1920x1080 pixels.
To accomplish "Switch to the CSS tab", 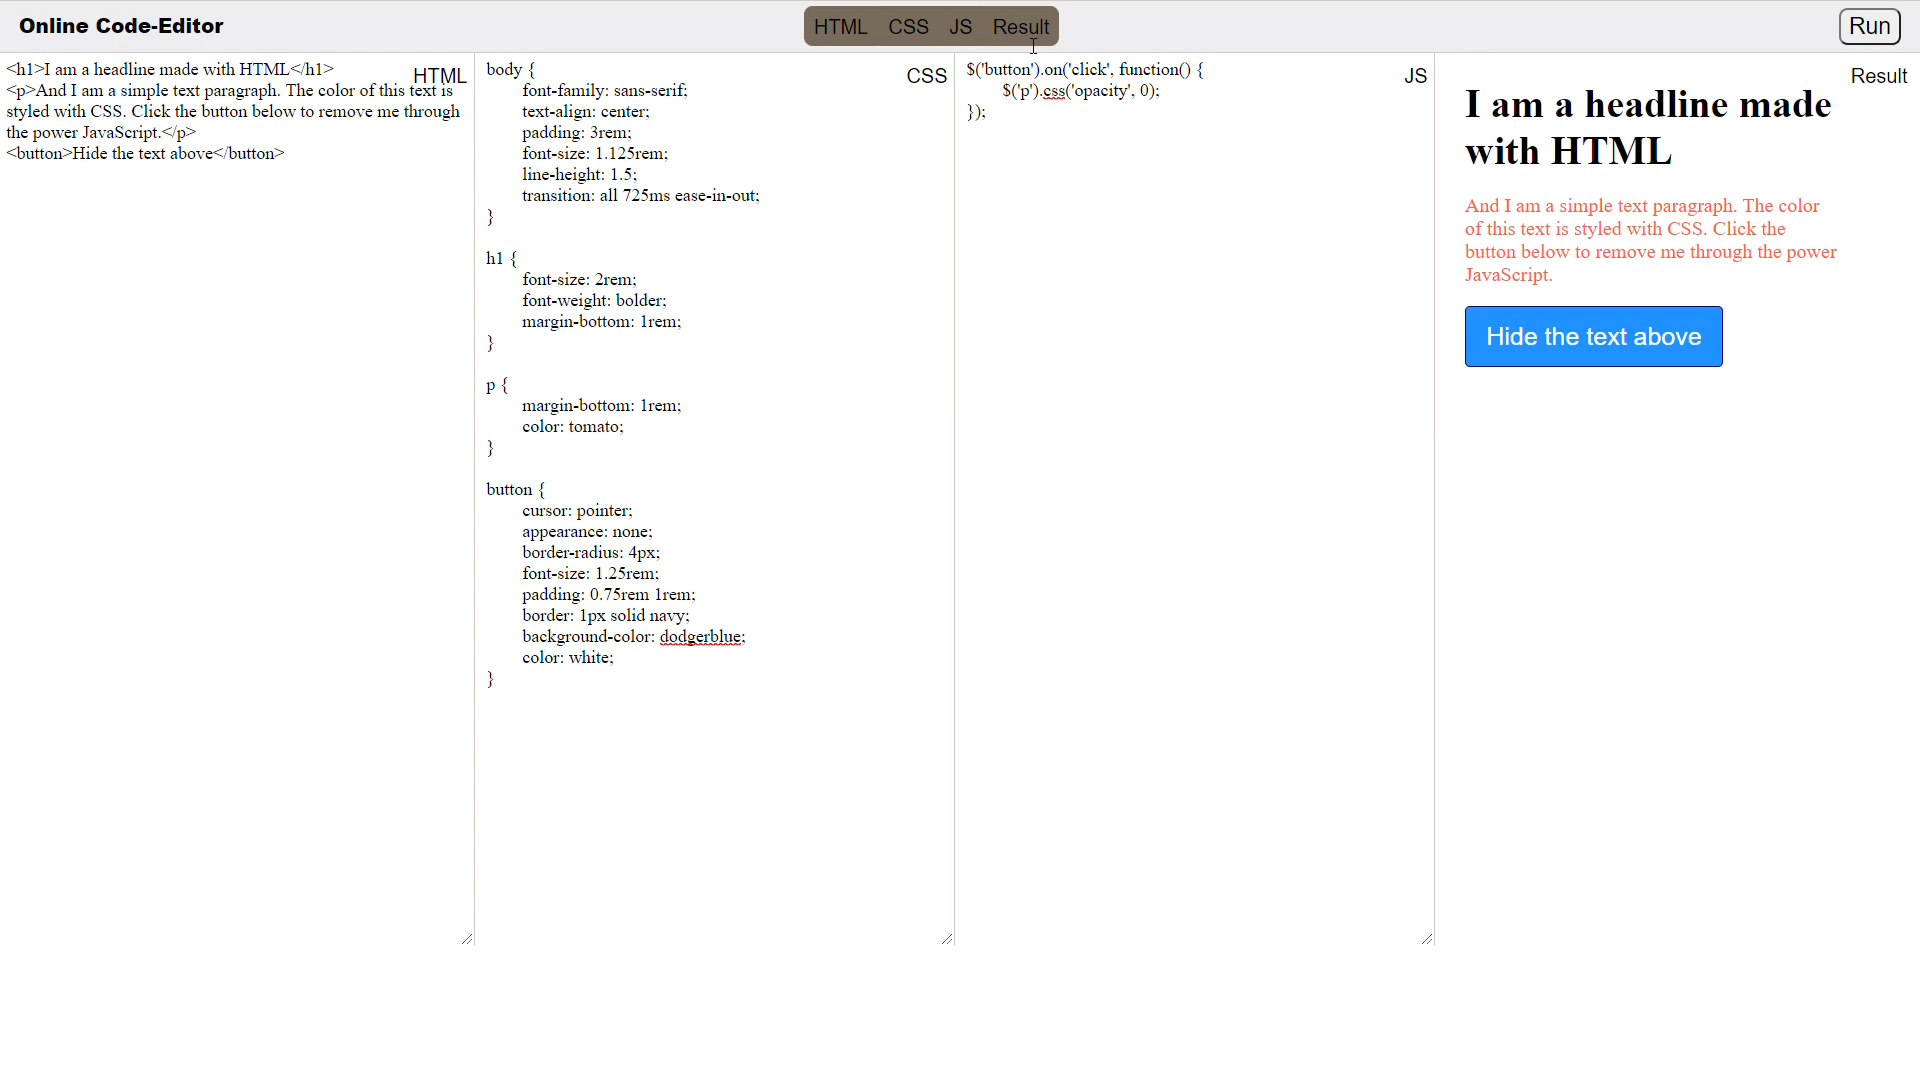I will pyautogui.click(x=909, y=26).
